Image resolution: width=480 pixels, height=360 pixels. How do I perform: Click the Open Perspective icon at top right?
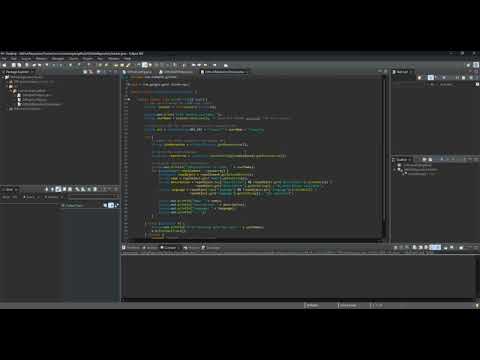(x=468, y=65)
